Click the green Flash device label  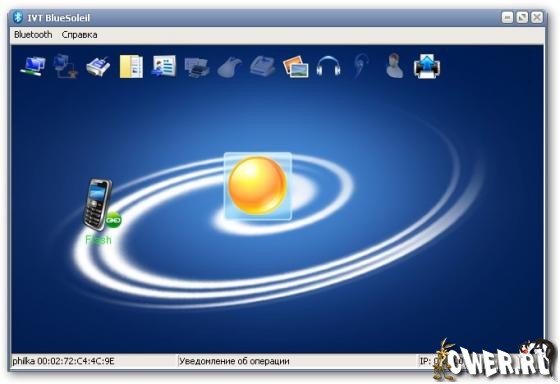[x=98, y=240]
